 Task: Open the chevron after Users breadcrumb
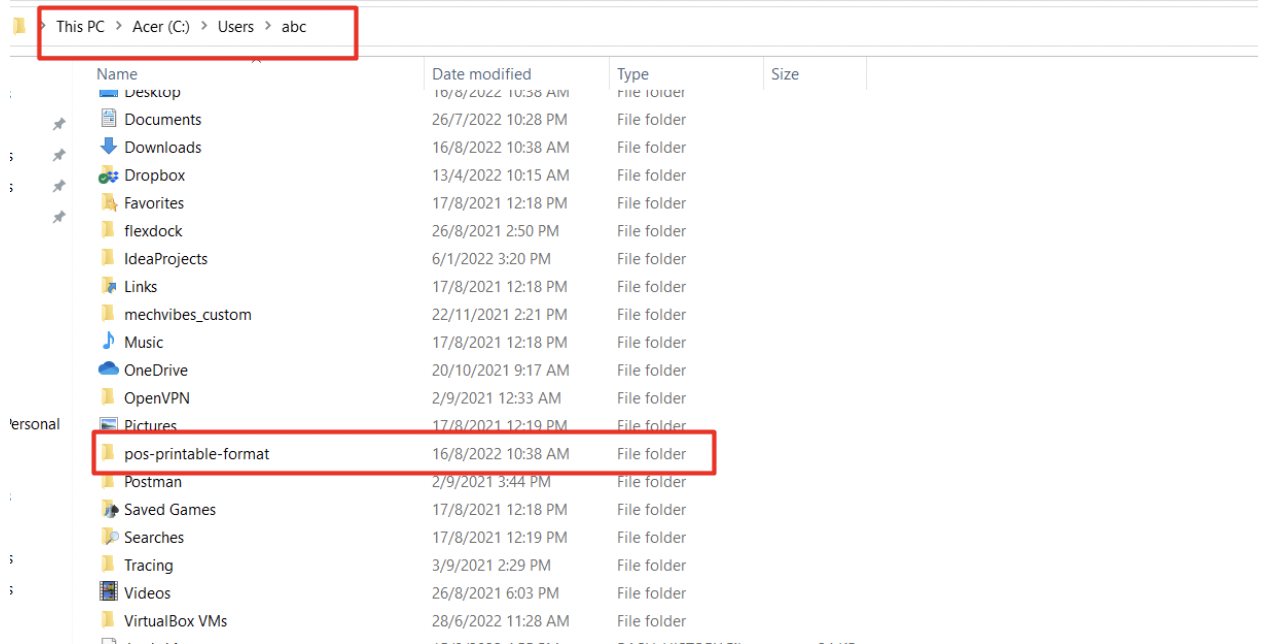[268, 27]
